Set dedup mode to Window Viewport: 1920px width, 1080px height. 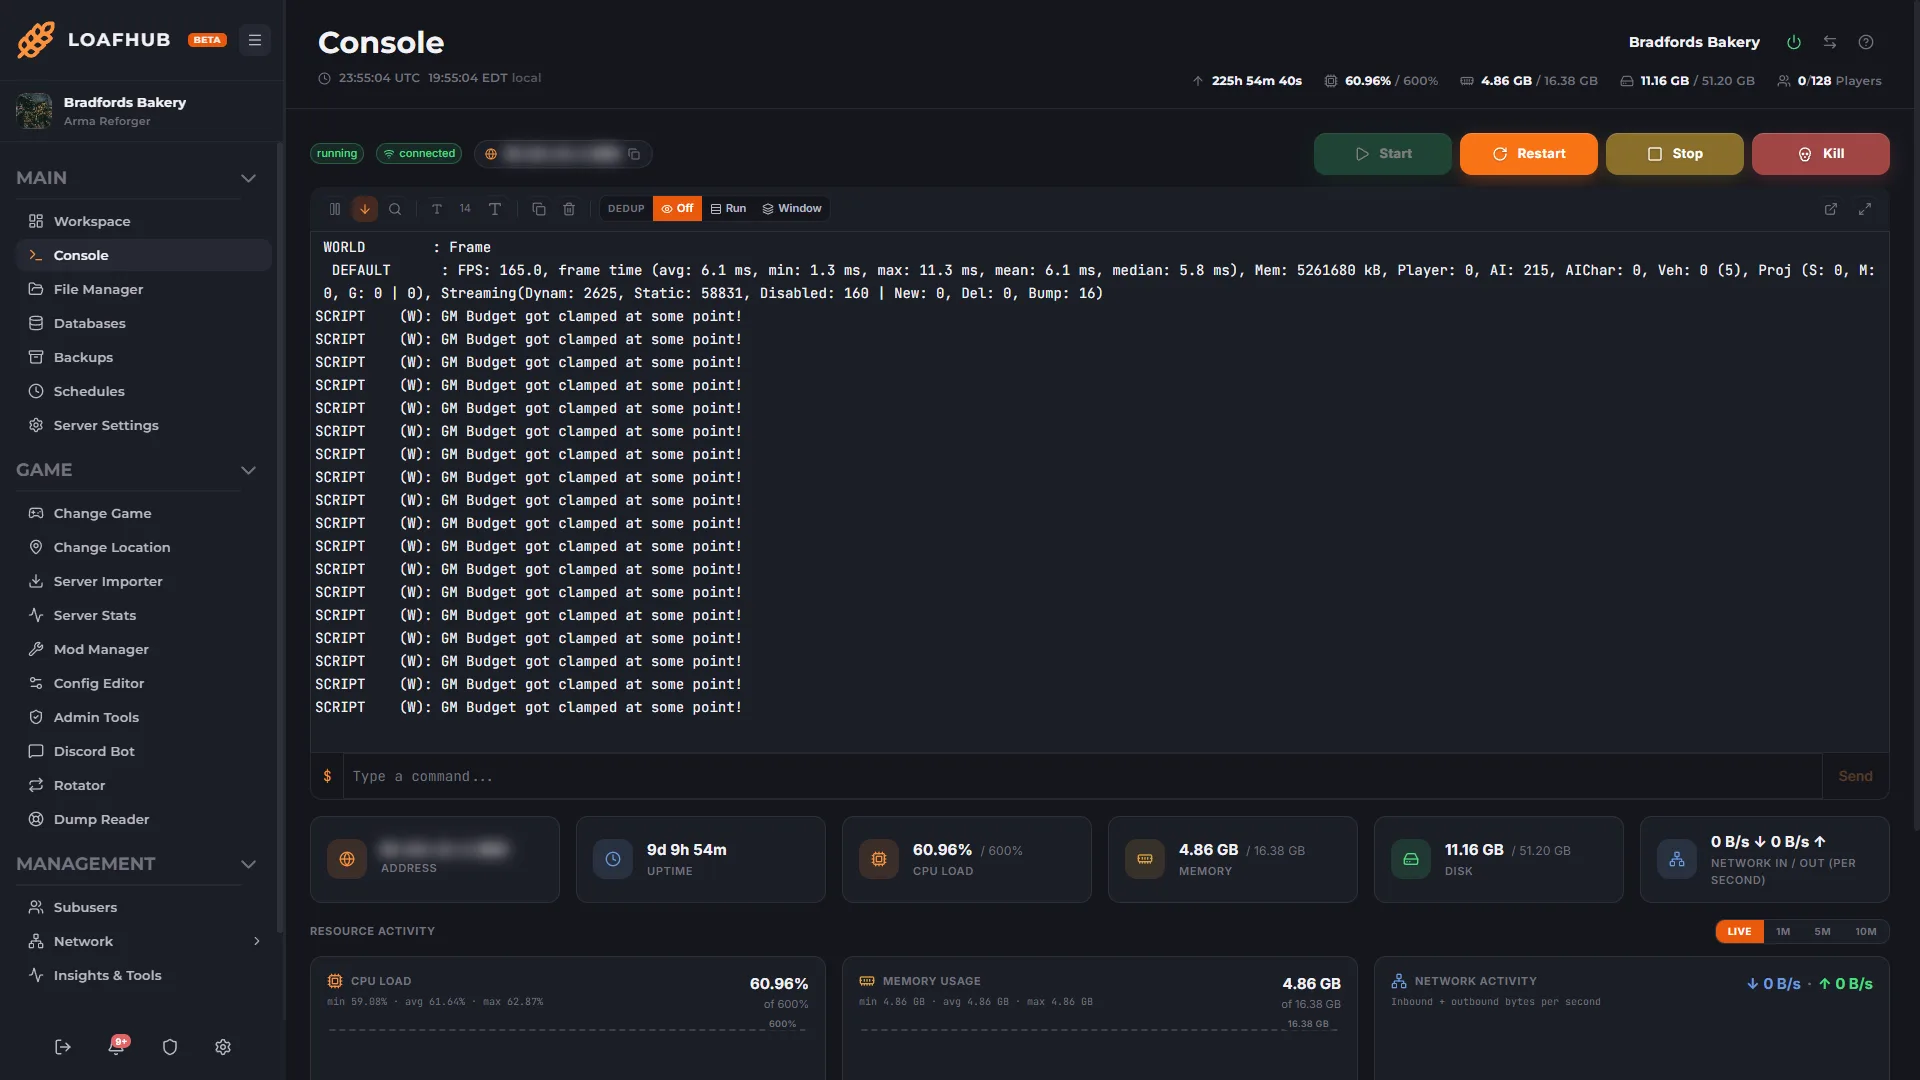[x=792, y=209]
